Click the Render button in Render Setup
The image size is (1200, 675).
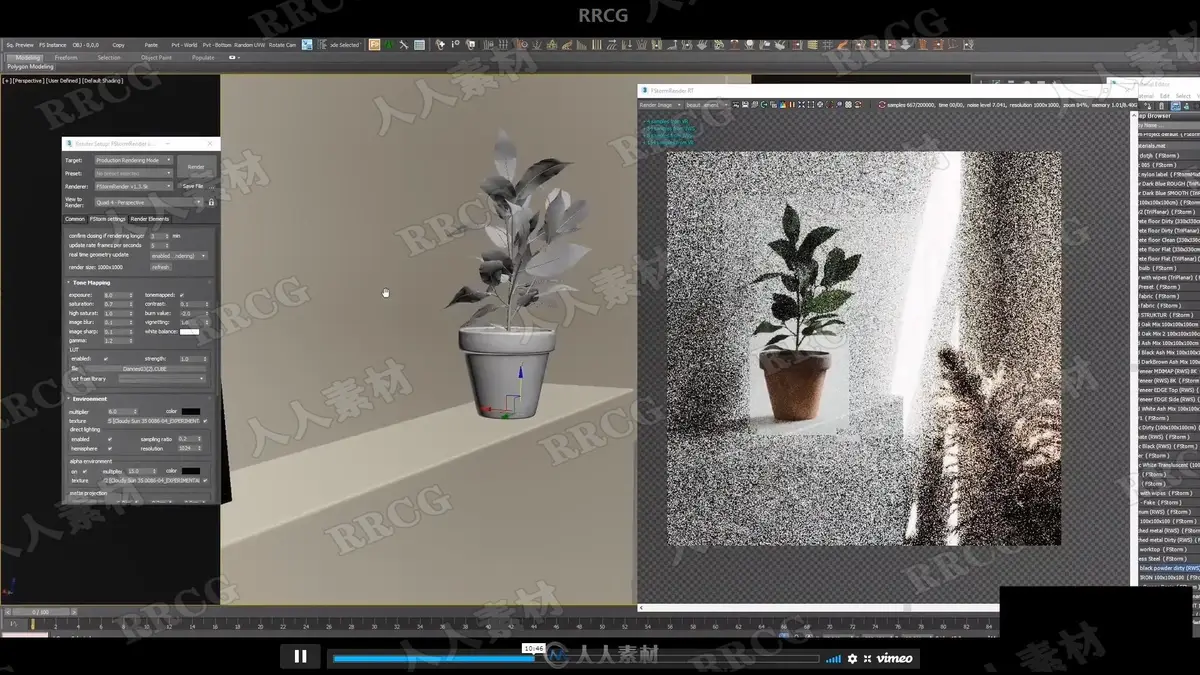click(x=196, y=167)
